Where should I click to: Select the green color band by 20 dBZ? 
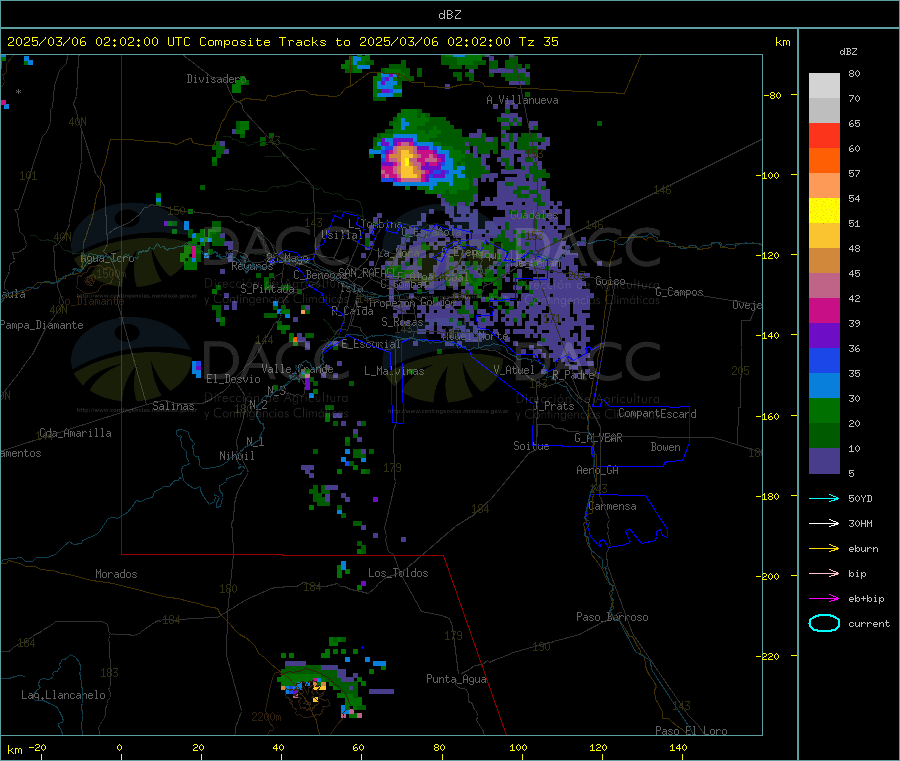point(824,410)
